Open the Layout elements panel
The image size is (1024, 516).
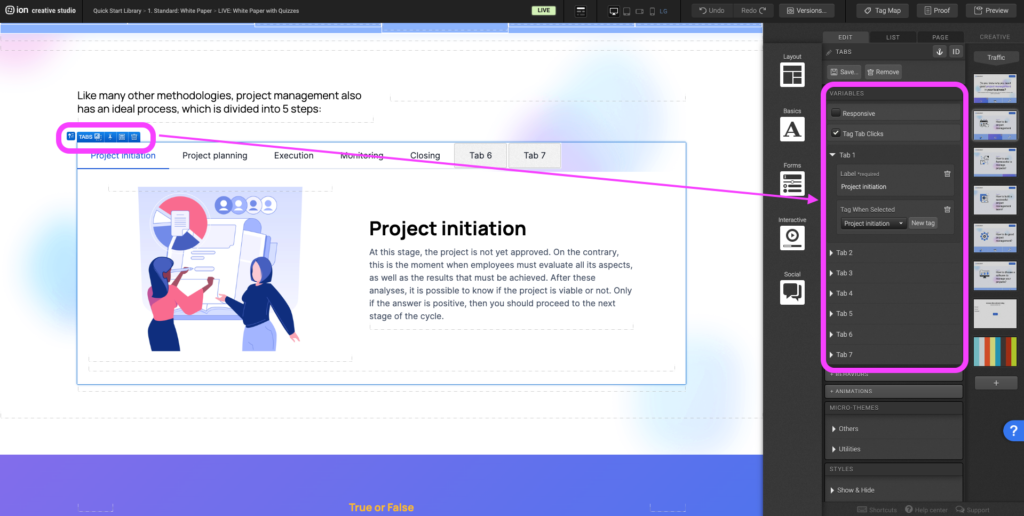click(x=792, y=75)
